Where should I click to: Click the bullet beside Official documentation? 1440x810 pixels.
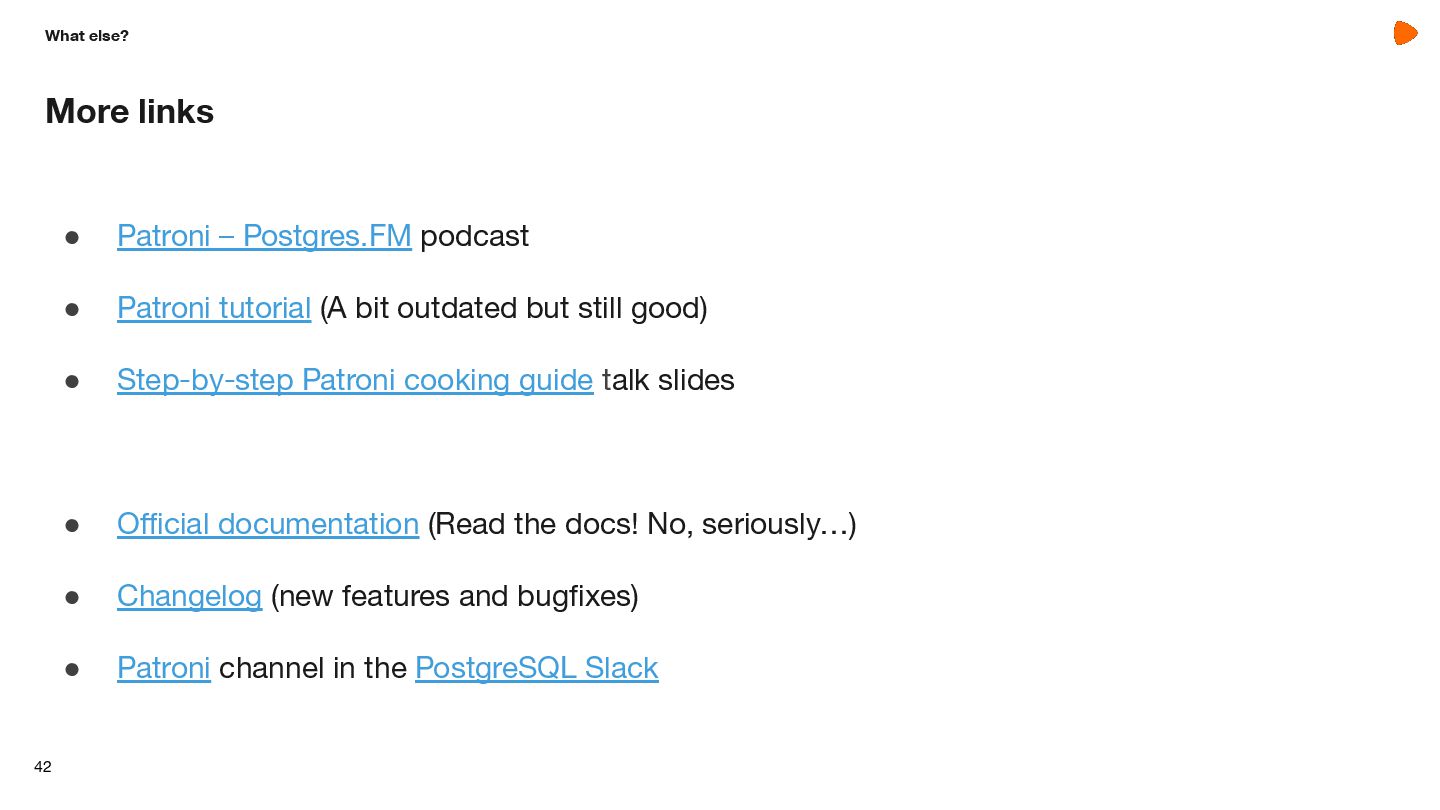tap(72, 525)
